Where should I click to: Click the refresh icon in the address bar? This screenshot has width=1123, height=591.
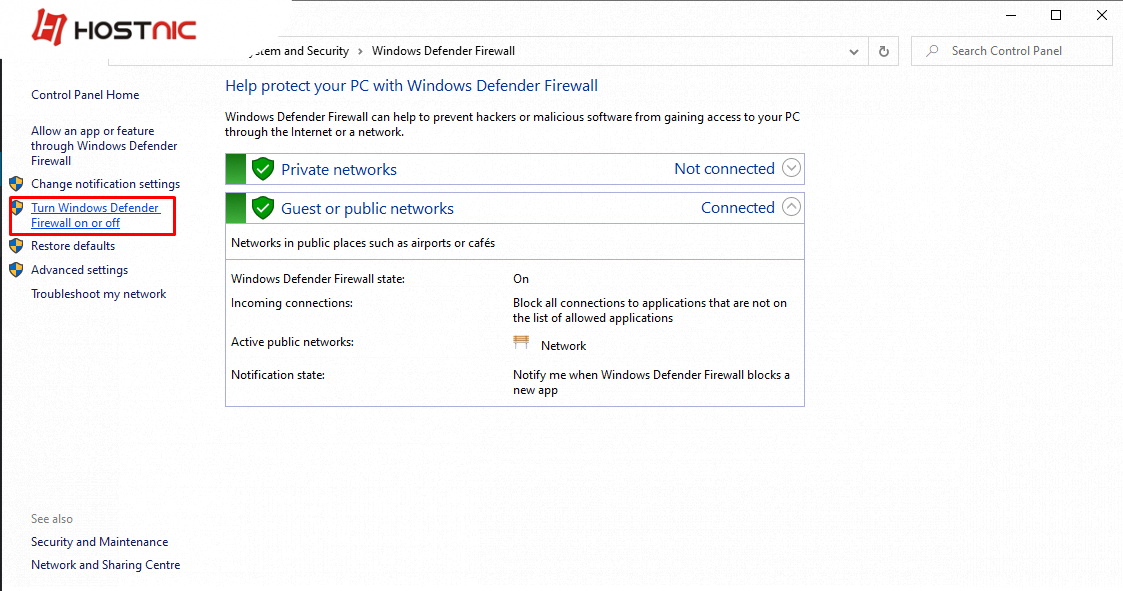[x=883, y=50]
